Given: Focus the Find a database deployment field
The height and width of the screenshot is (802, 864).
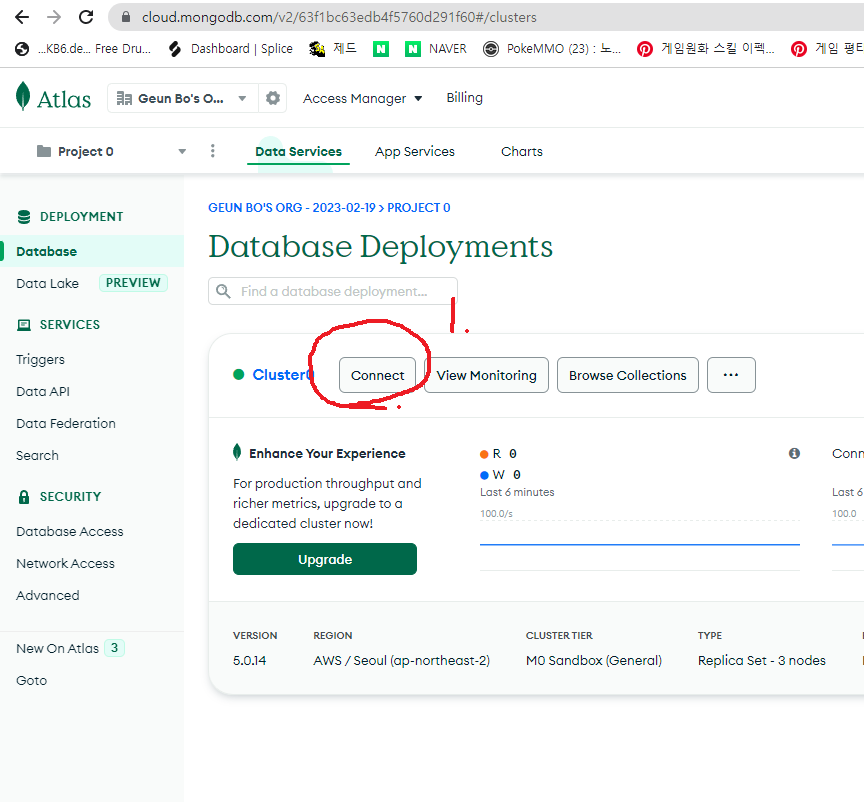Looking at the screenshot, I should (x=333, y=291).
